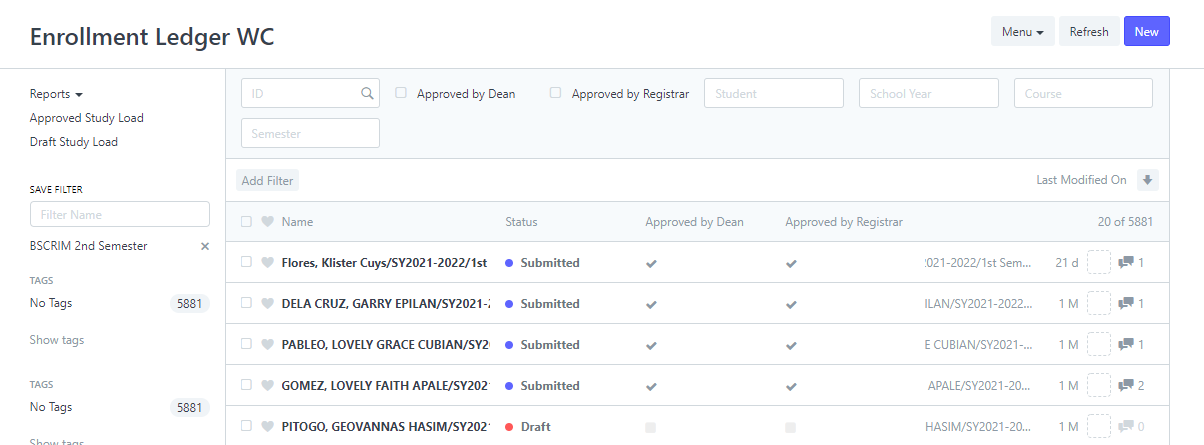Image resolution: width=1204 pixels, height=445 pixels.
Task: Click the Add Filter button
Action: (x=268, y=181)
